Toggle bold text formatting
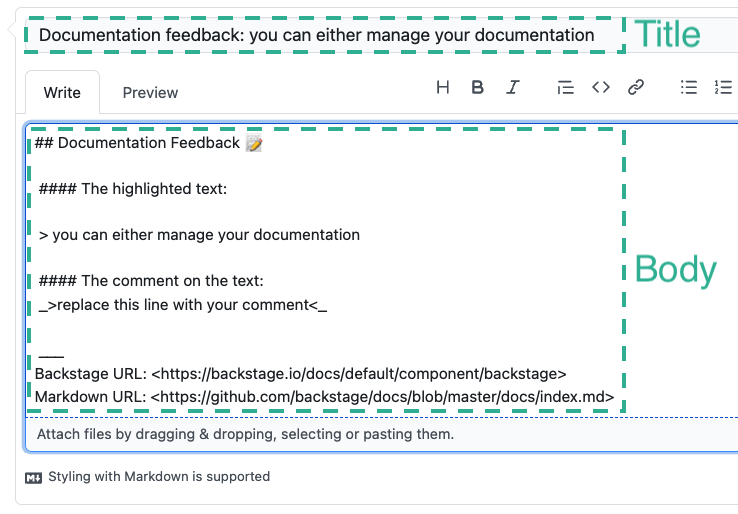738x514 pixels. point(478,87)
